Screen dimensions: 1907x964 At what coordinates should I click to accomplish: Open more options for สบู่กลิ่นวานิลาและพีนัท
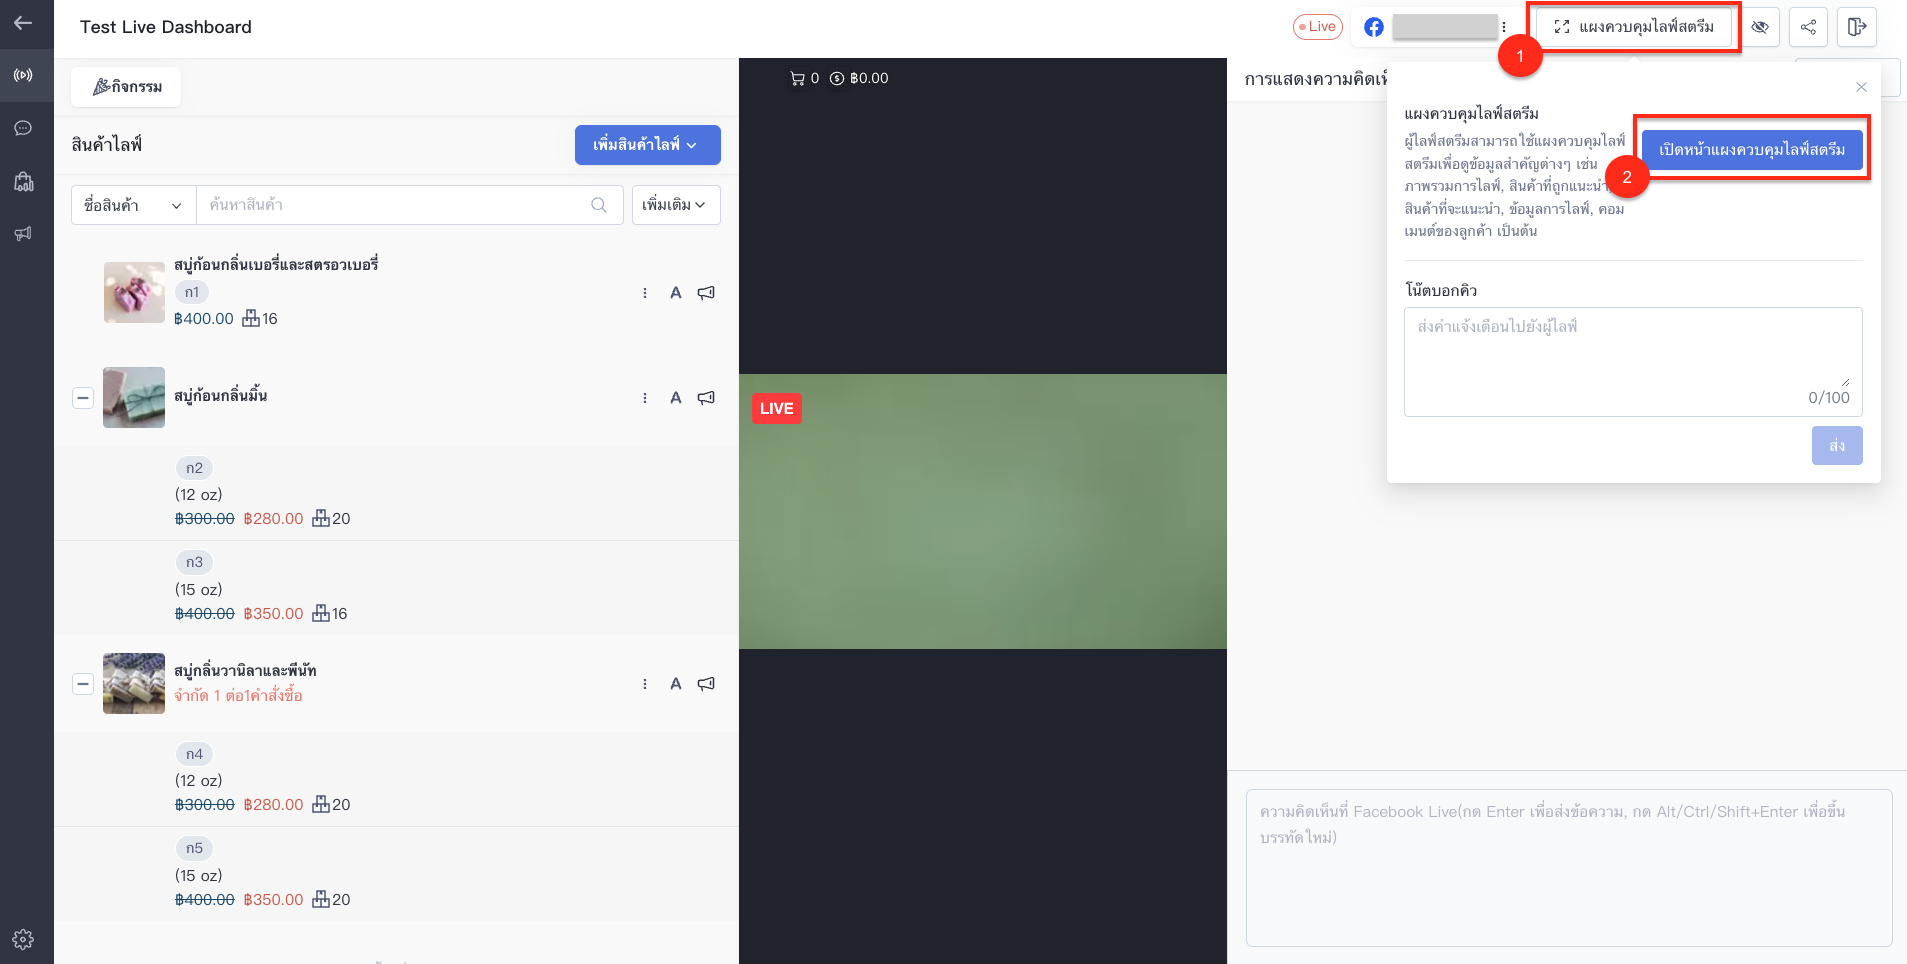tap(645, 684)
